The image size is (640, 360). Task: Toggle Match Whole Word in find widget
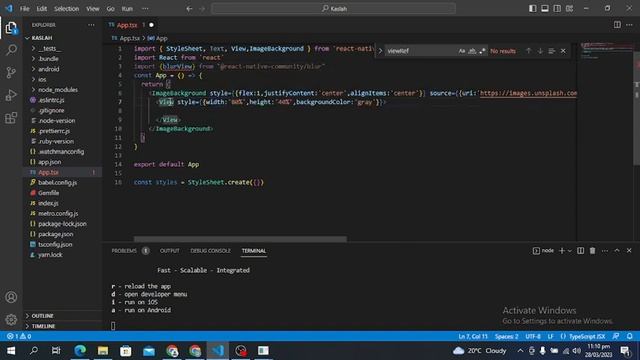472,51
